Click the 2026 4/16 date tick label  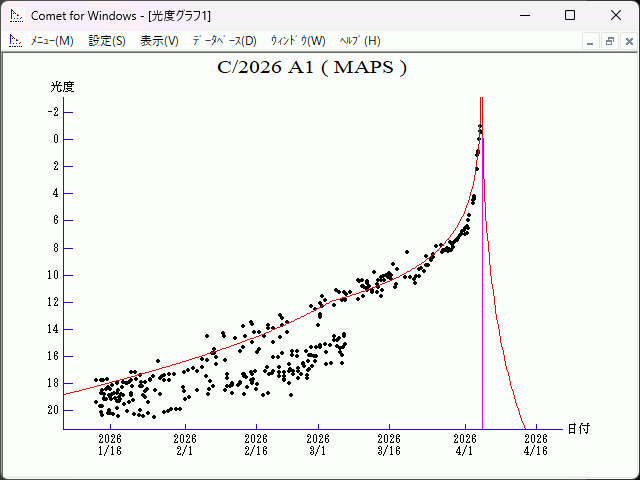(536, 444)
